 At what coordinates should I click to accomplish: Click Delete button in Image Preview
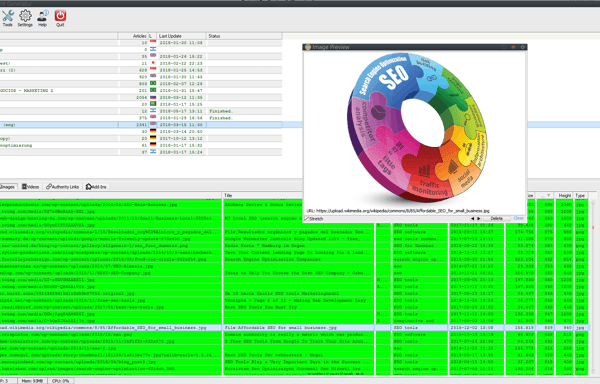coord(496,218)
